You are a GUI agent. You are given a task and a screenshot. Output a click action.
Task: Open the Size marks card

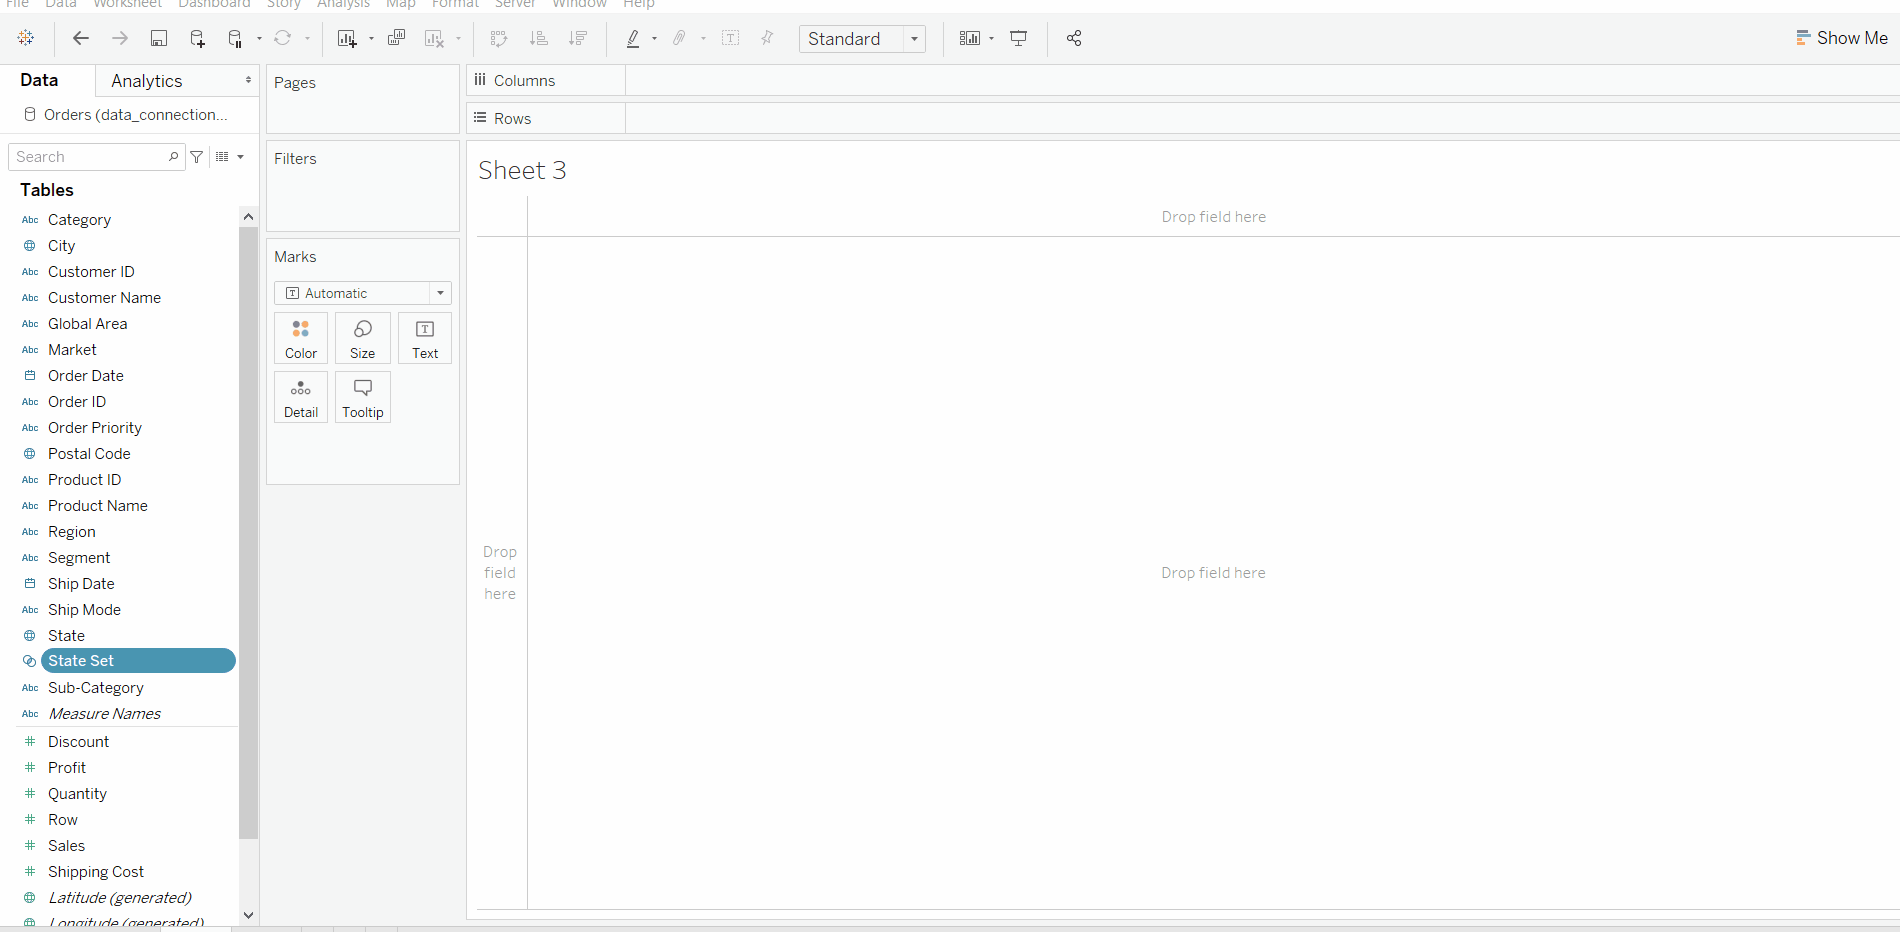[x=363, y=338]
